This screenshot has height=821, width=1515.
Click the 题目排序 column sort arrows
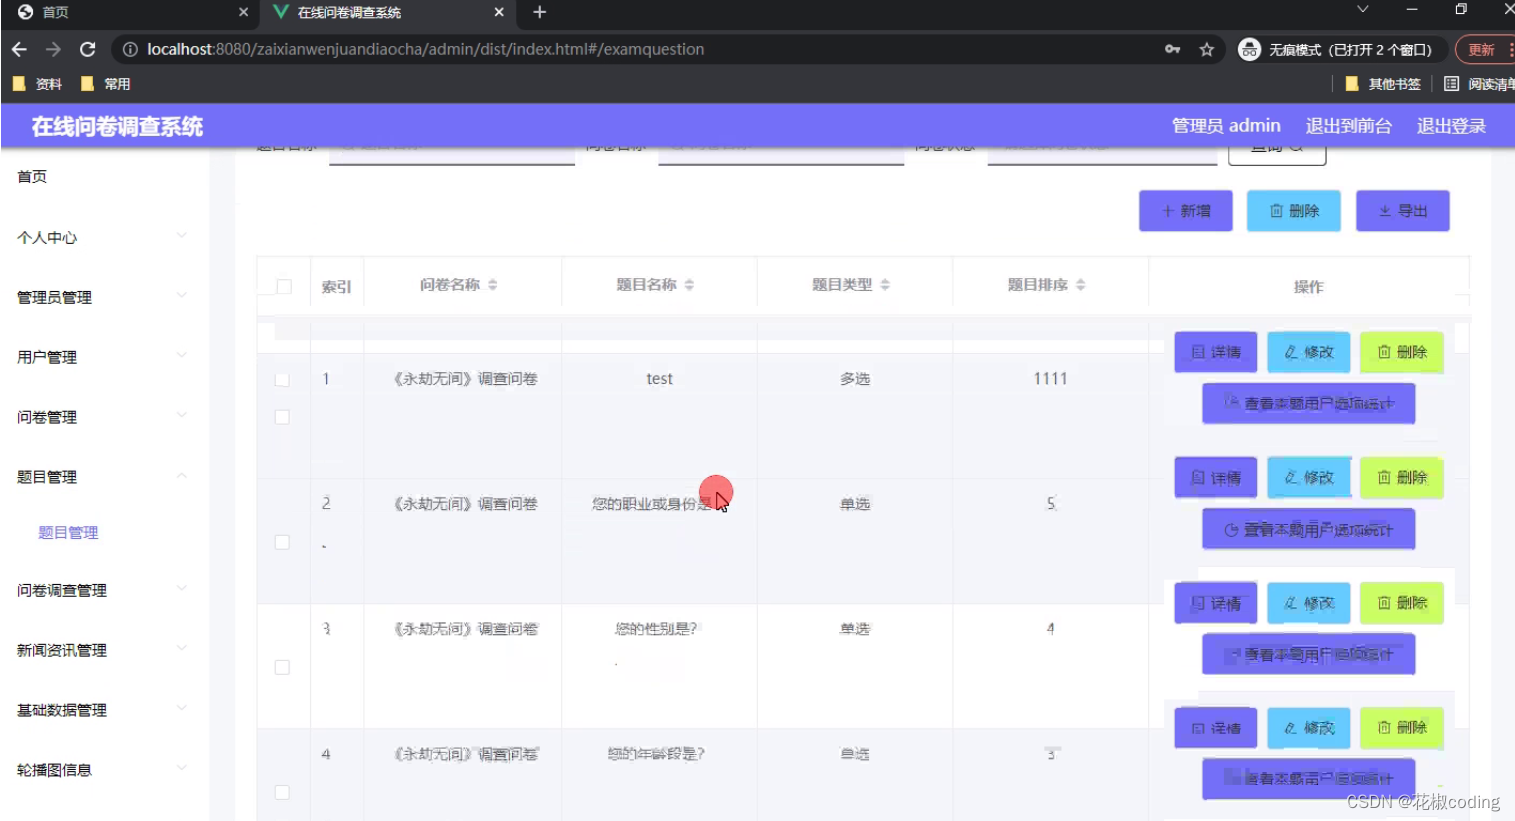(x=1078, y=284)
